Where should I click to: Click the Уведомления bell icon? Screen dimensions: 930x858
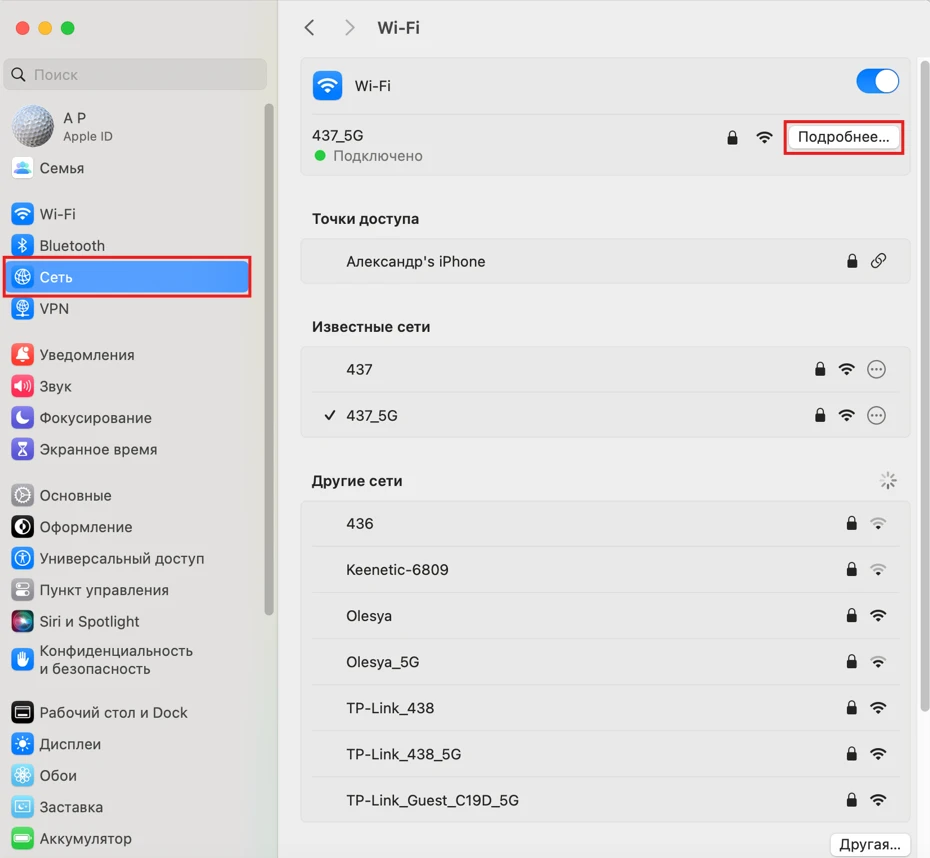(x=23, y=355)
